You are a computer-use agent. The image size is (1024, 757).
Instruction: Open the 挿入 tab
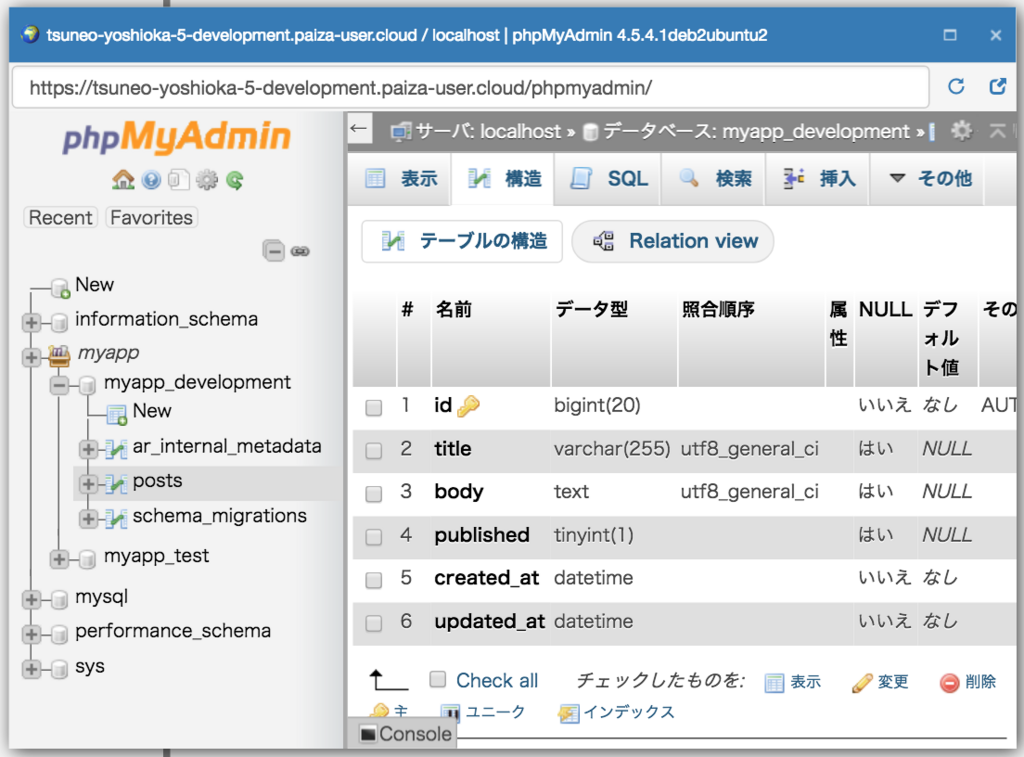(x=818, y=178)
